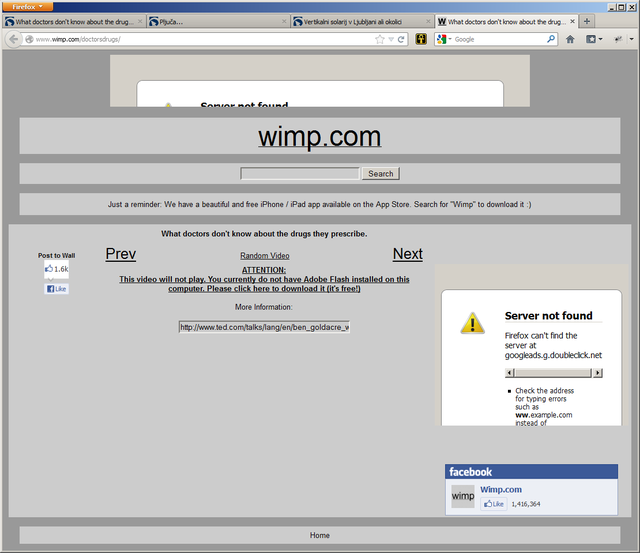Click the search magnifier icon
Screen dimensions: 640x553
(551, 39)
